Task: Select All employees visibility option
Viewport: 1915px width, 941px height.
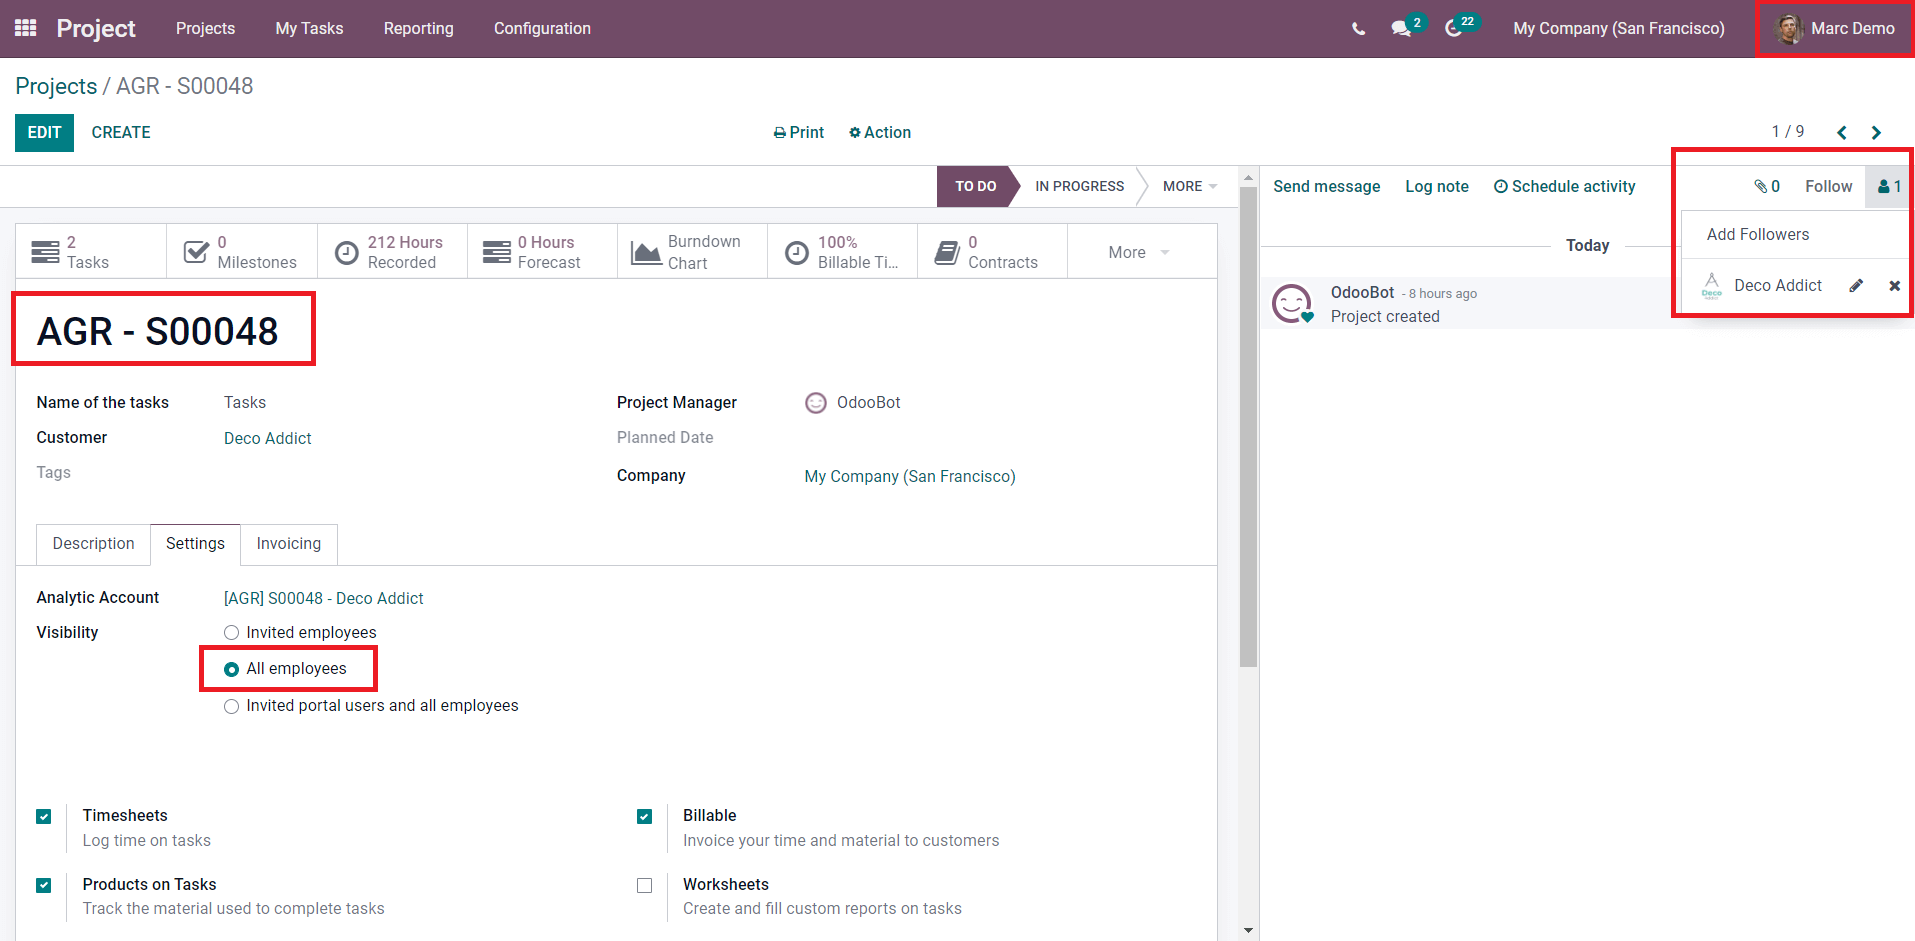Action: tap(231, 669)
